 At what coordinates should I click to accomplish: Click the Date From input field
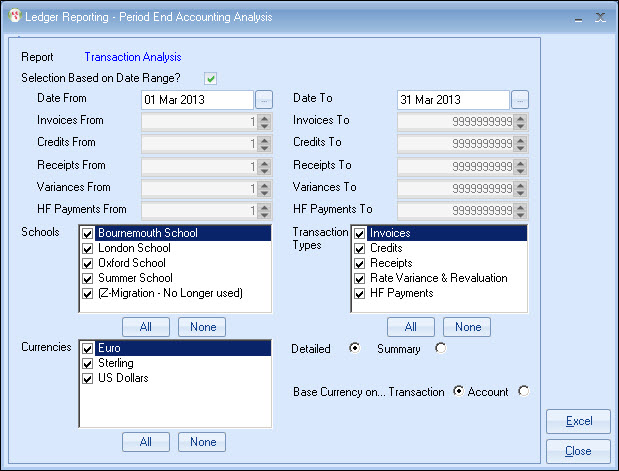197,99
